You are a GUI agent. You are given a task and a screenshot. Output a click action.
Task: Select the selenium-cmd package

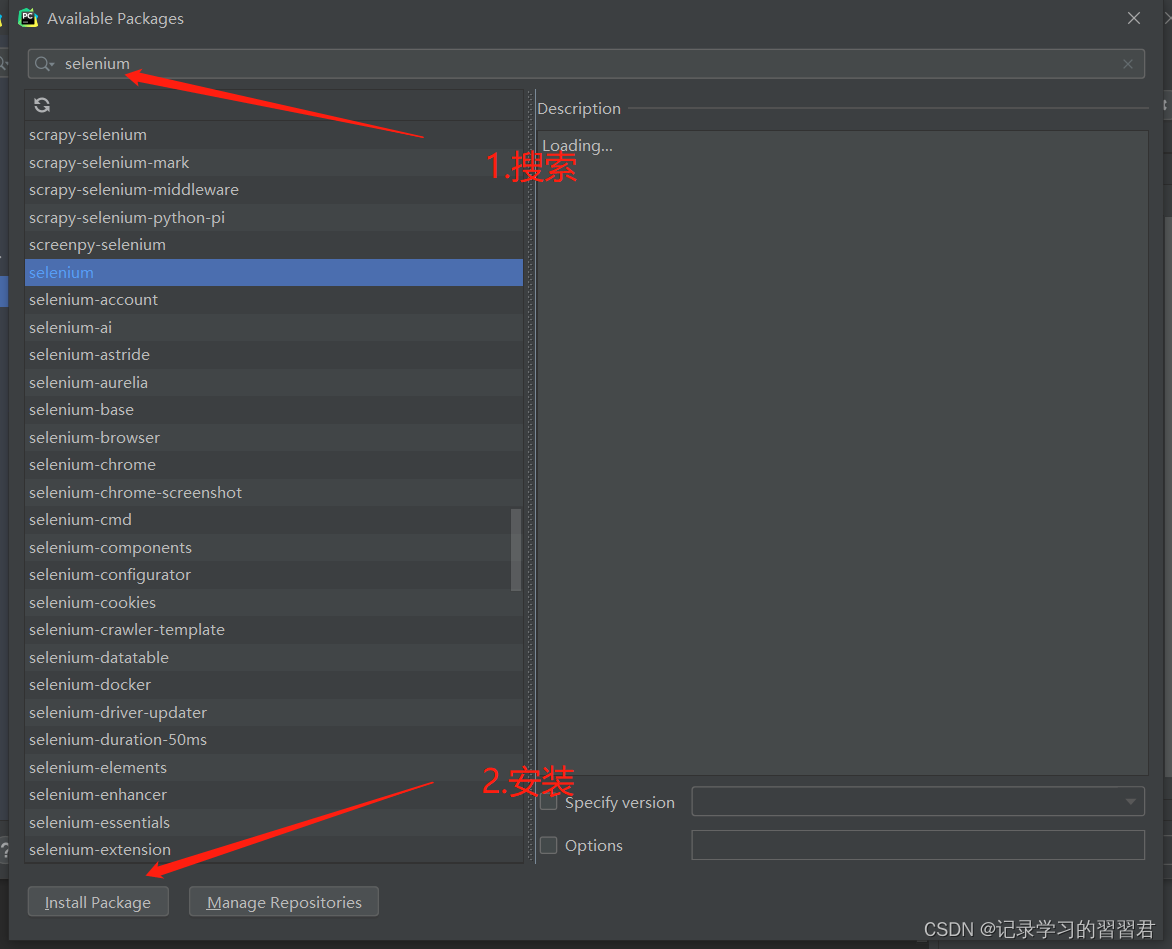274,520
